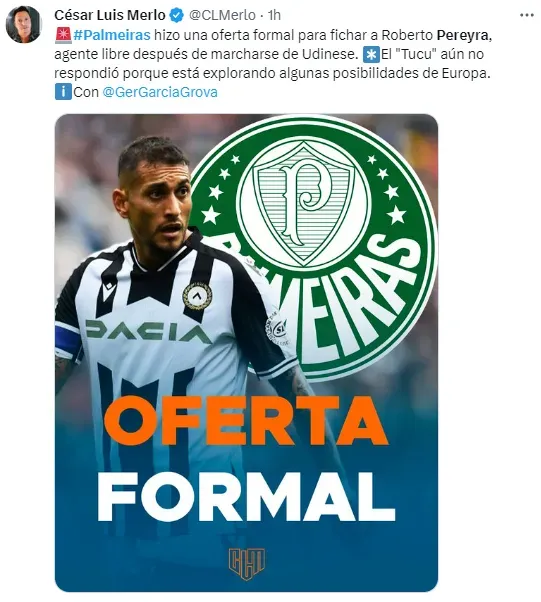
Task: Open the @GerGarciaGrova mention link
Action: [x=160, y=92]
